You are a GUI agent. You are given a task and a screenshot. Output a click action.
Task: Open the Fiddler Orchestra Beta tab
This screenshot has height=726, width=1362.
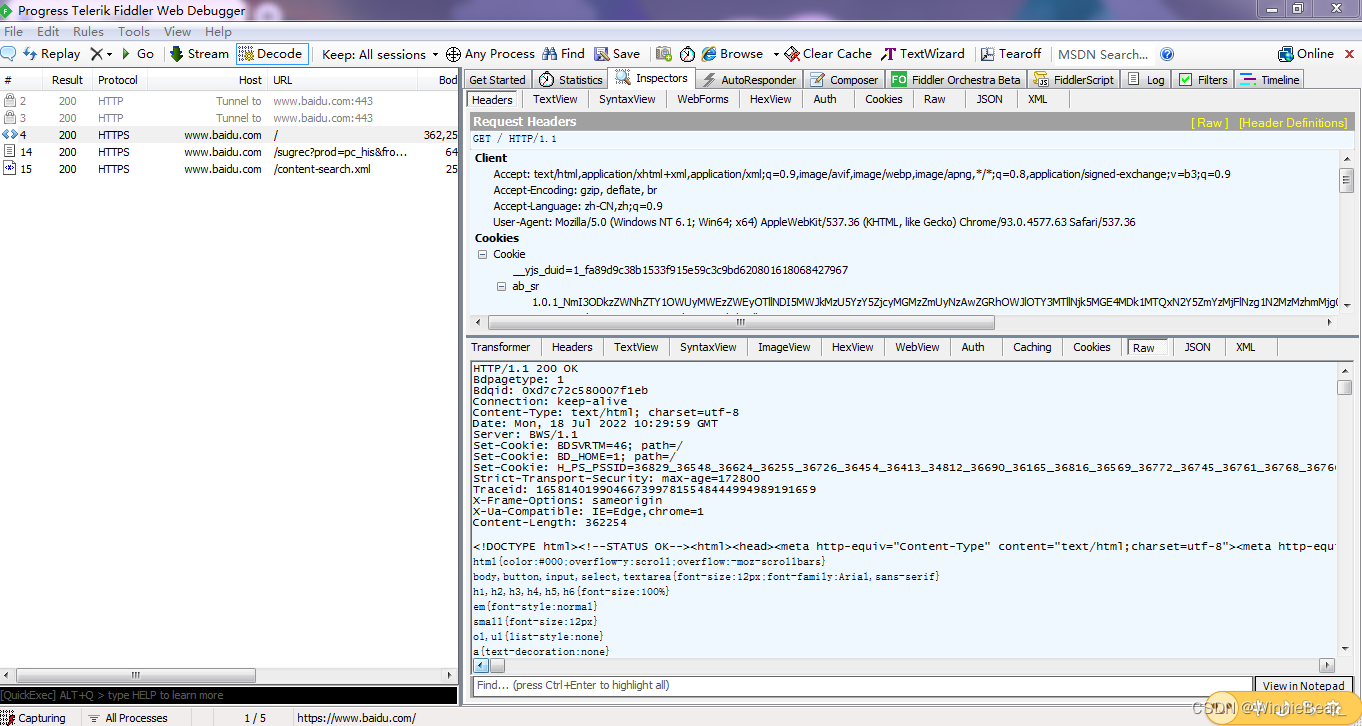(956, 80)
